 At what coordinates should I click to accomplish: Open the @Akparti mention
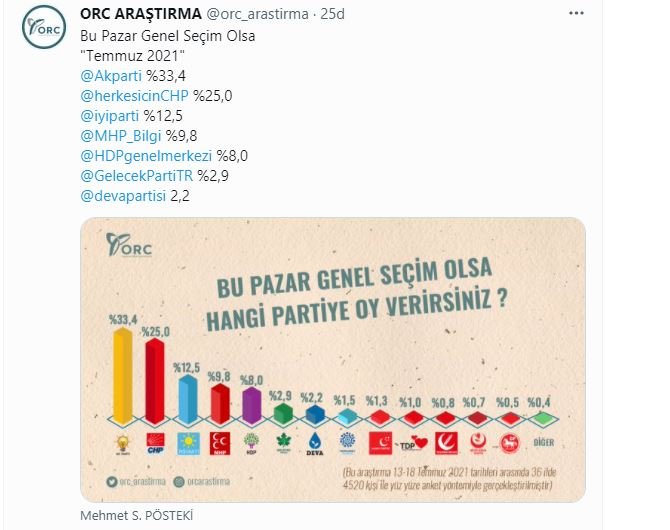pyautogui.click(x=111, y=76)
